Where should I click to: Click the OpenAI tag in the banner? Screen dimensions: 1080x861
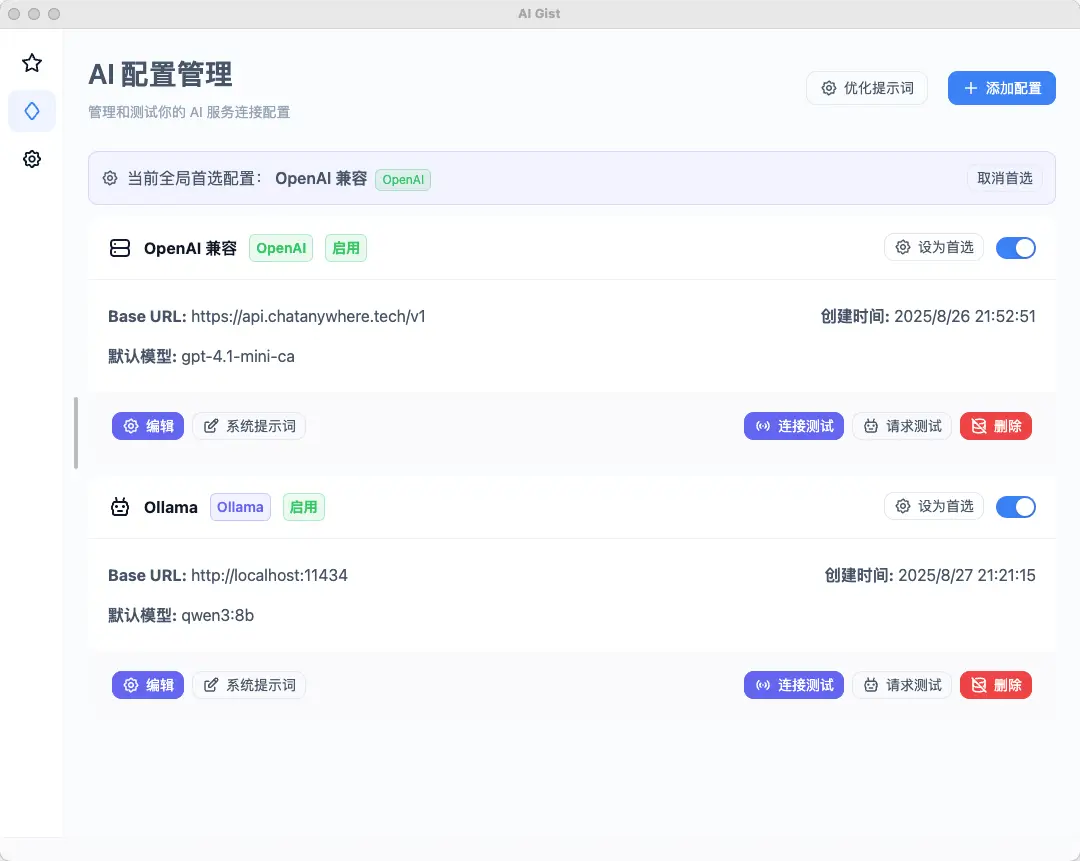click(x=403, y=180)
